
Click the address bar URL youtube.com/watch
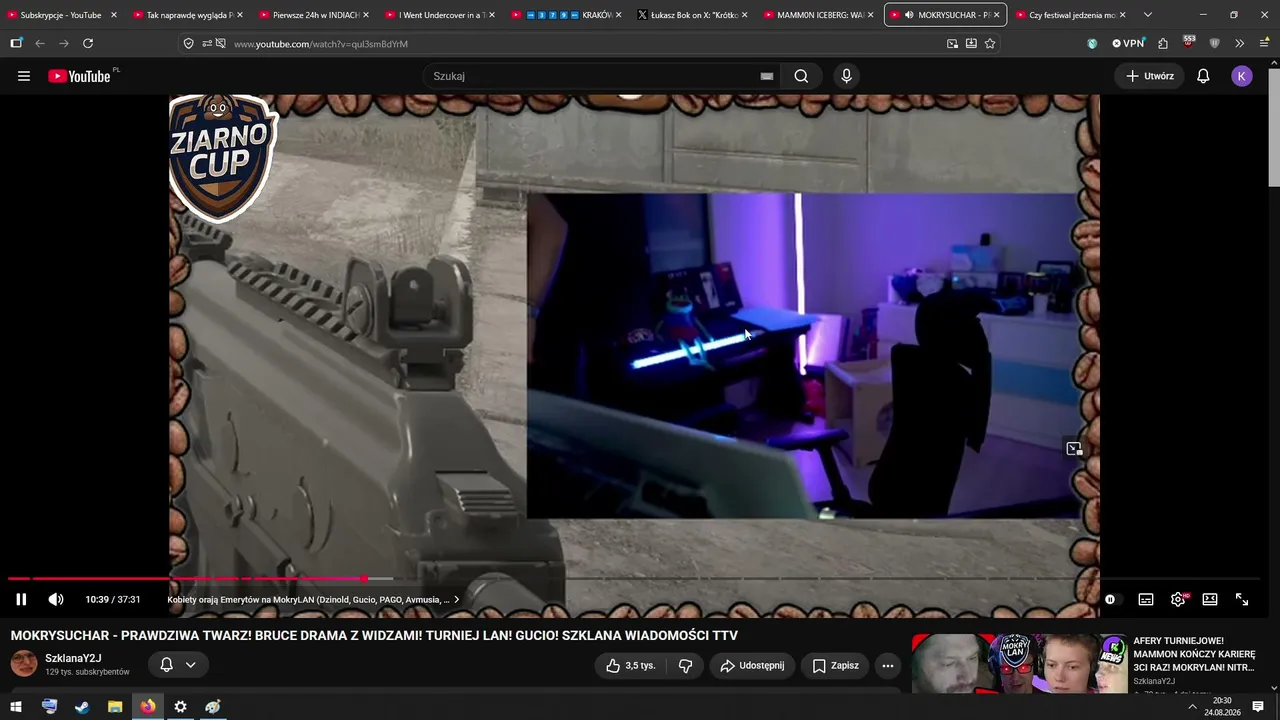tap(321, 44)
